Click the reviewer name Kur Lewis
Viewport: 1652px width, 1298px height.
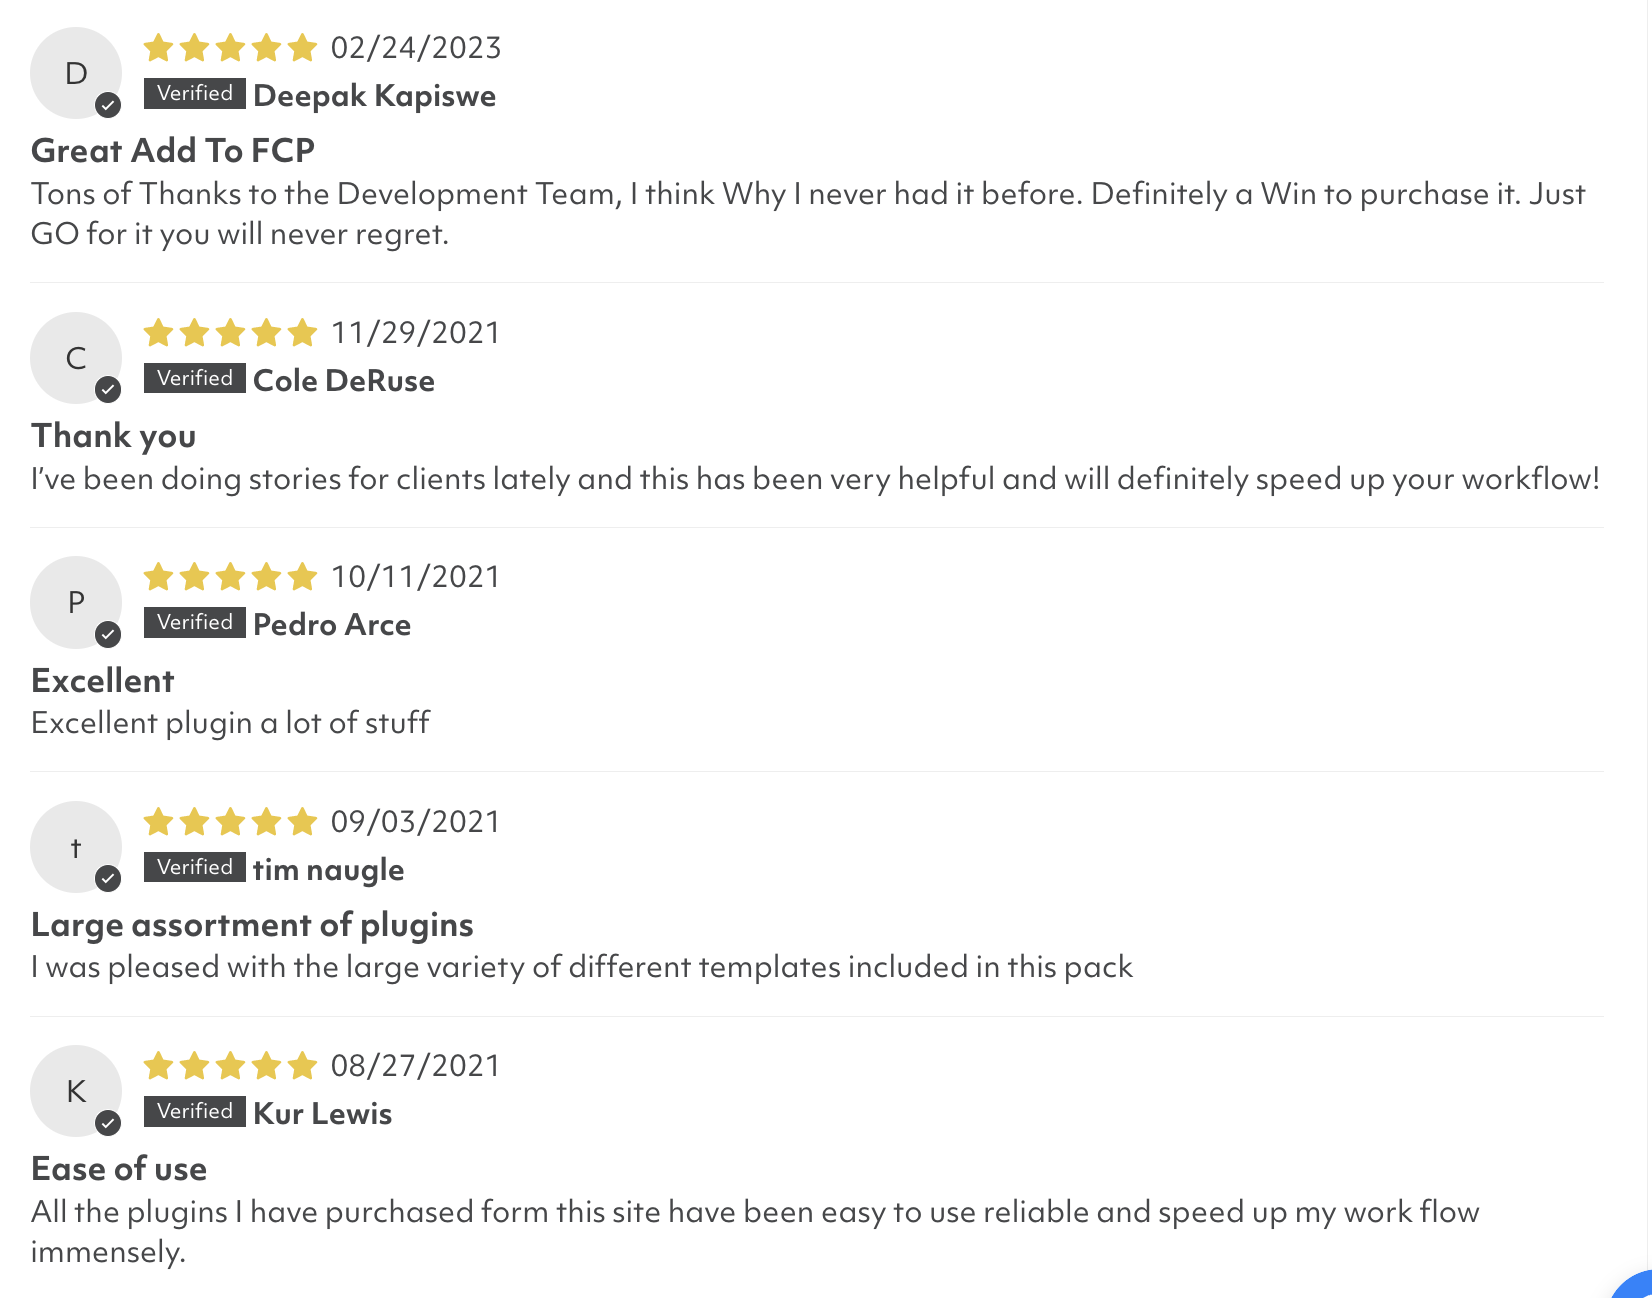pos(322,1114)
